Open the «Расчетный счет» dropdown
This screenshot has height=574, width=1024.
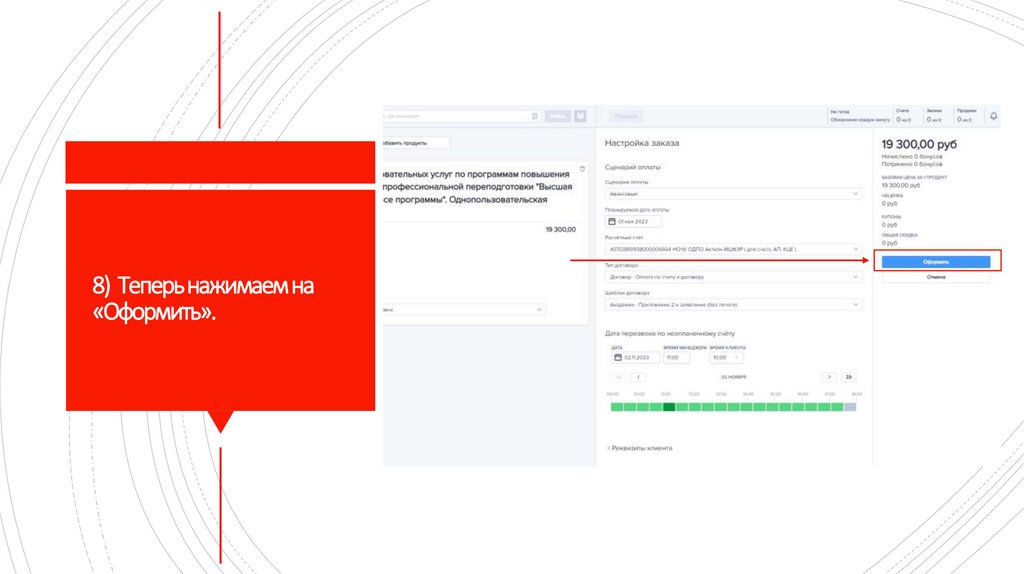pyautogui.click(x=733, y=249)
